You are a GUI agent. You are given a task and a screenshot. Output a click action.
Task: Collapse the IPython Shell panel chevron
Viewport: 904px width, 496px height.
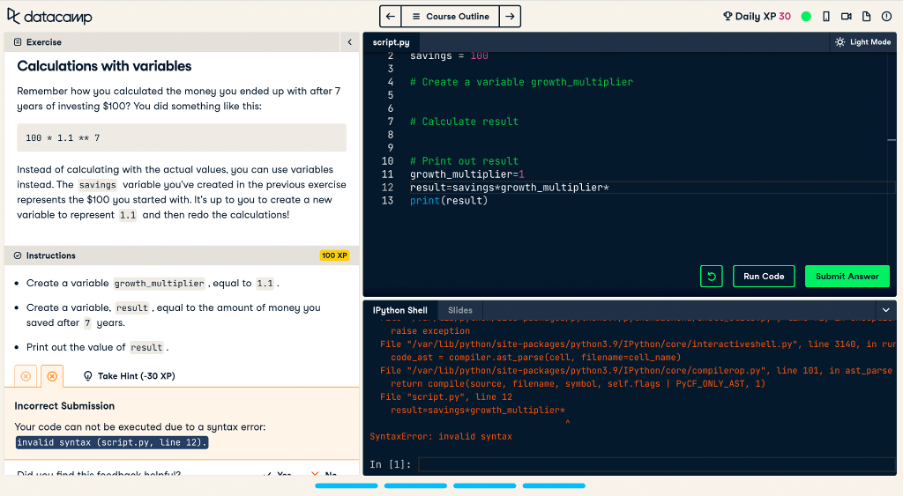point(885,310)
